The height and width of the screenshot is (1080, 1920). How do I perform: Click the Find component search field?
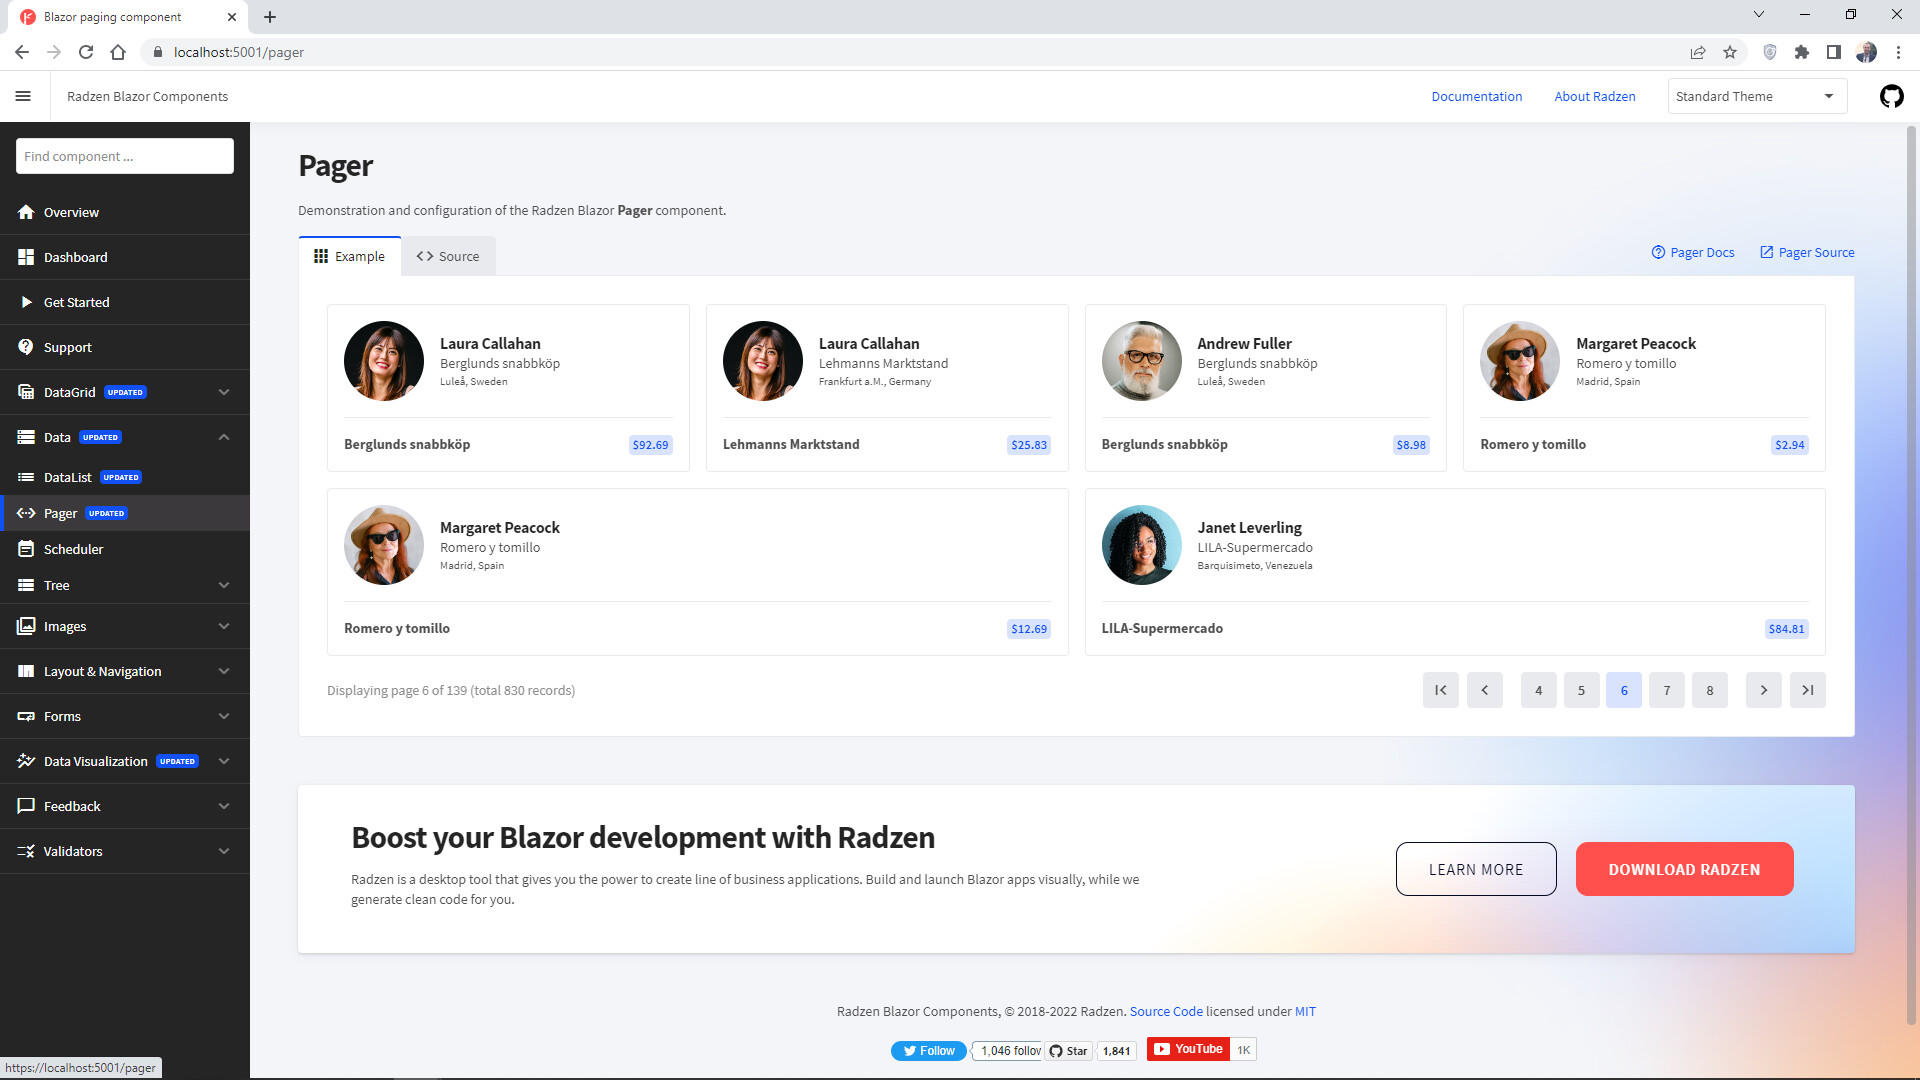click(125, 156)
